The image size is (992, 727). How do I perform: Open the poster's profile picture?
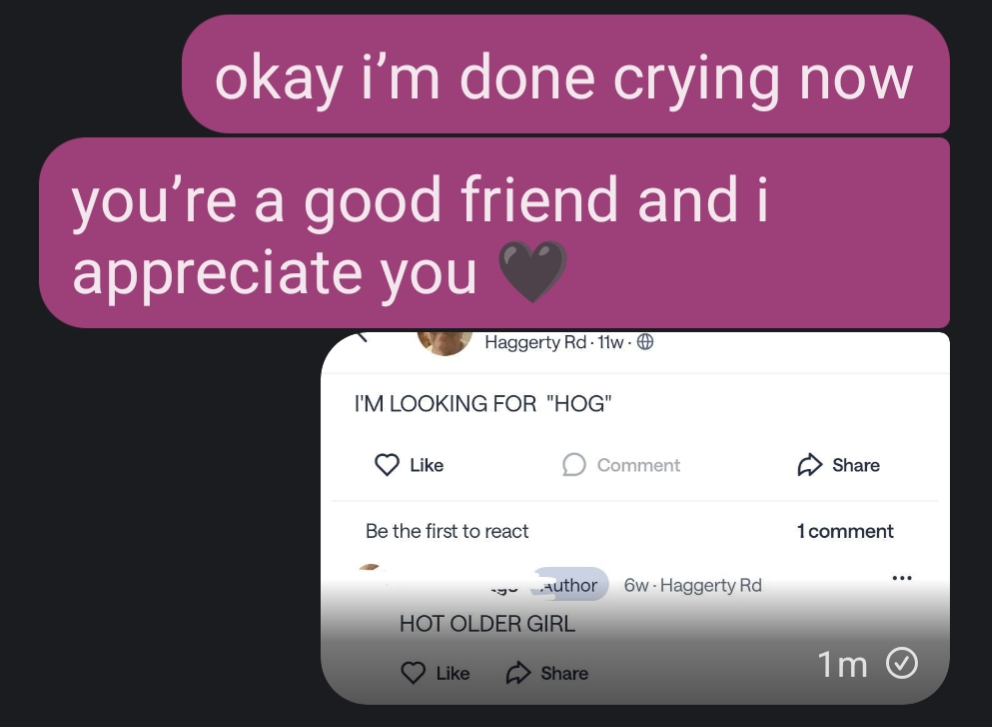tap(444, 343)
